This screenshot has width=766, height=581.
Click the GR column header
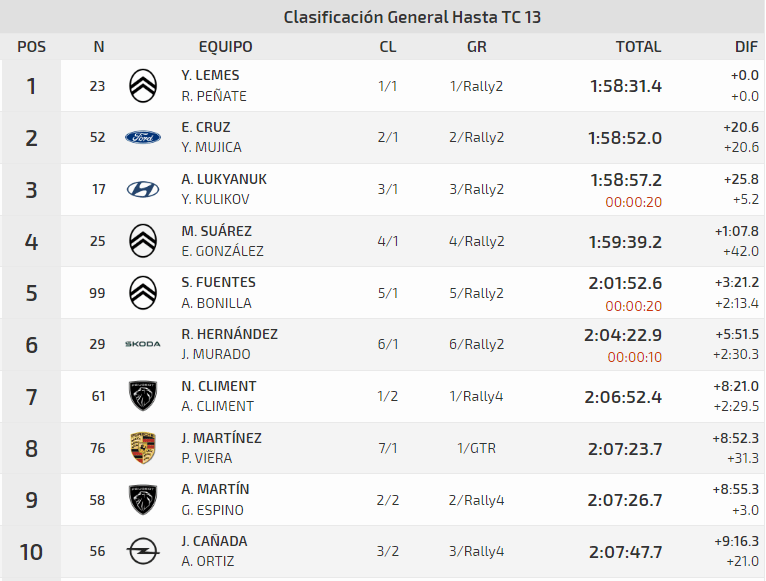point(476,46)
